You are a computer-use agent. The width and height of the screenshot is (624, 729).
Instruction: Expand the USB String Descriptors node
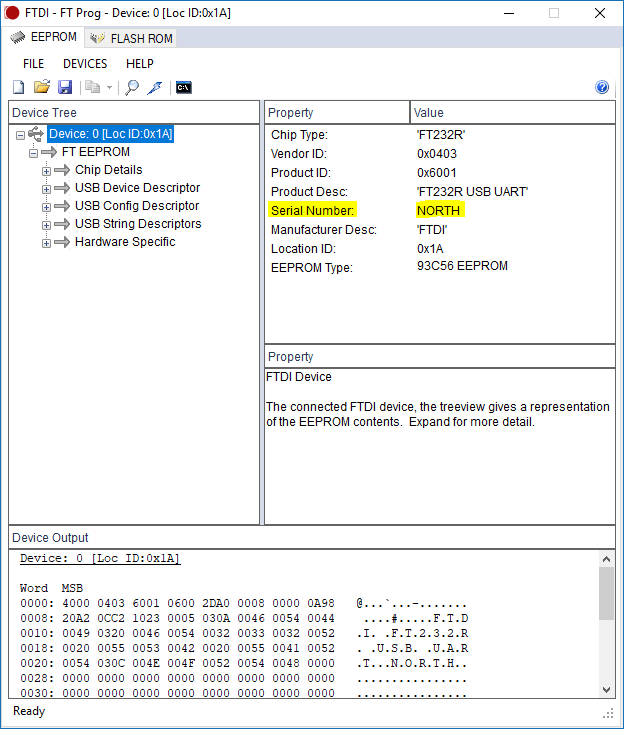click(x=46, y=225)
